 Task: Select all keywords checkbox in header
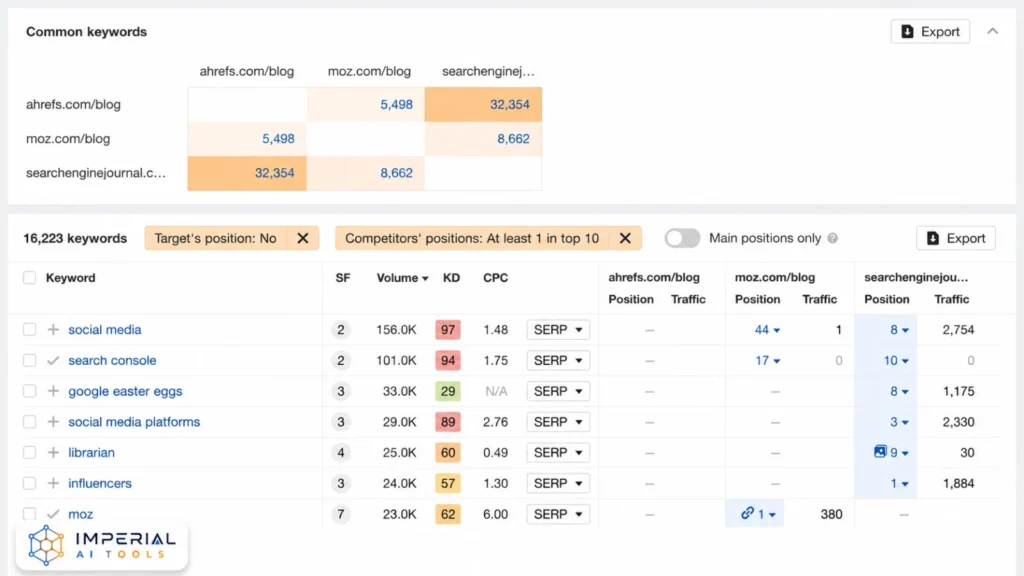pos(29,278)
